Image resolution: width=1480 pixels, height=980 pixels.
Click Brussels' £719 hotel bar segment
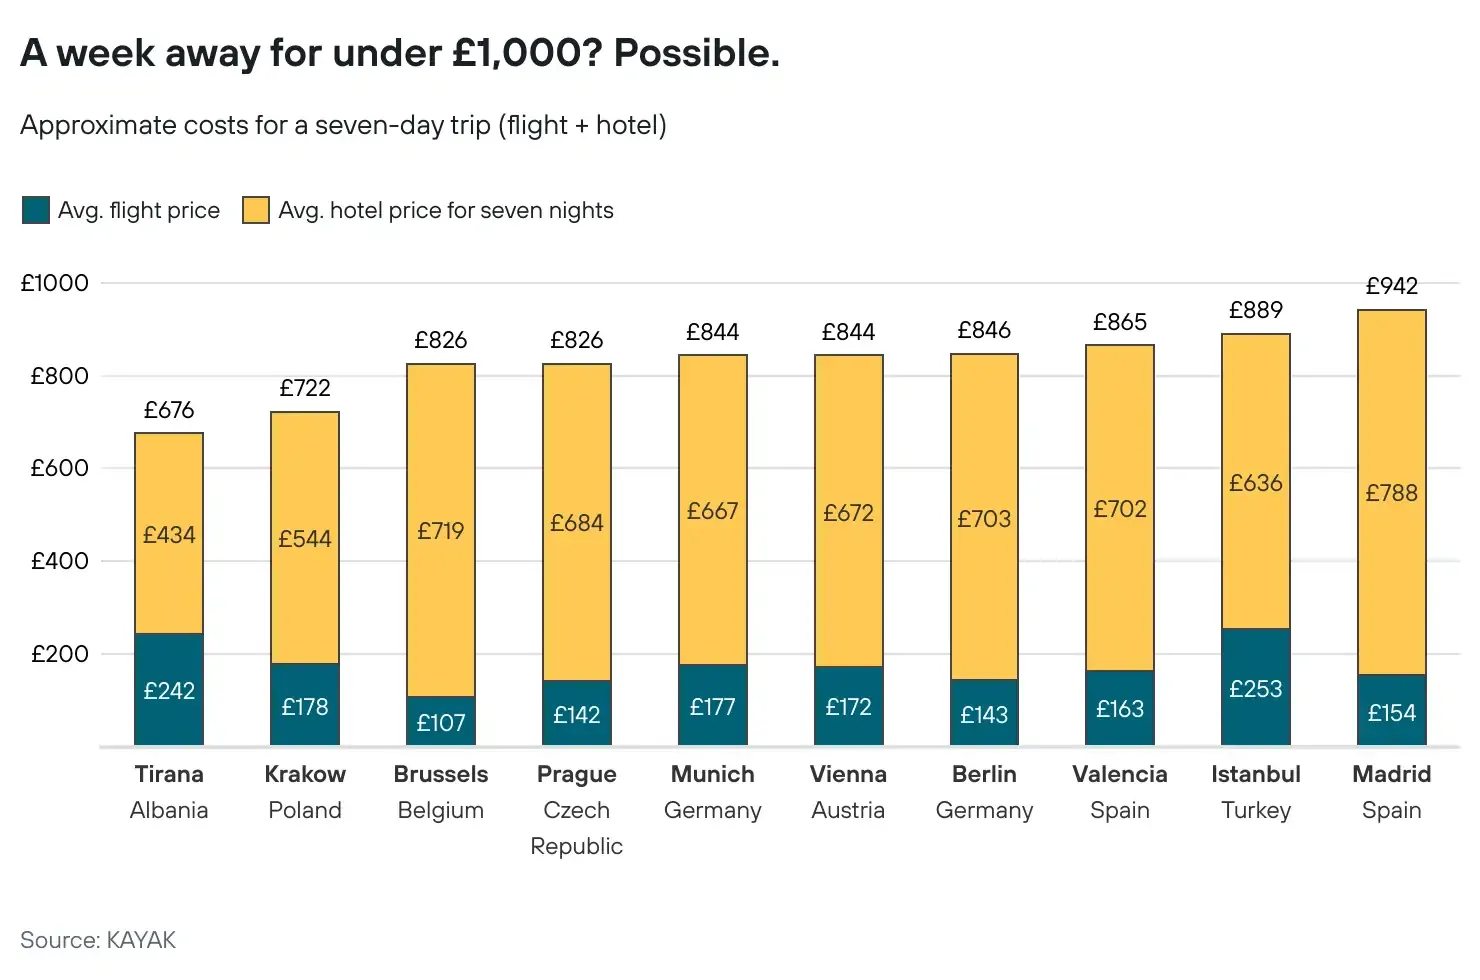click(441, 530)
